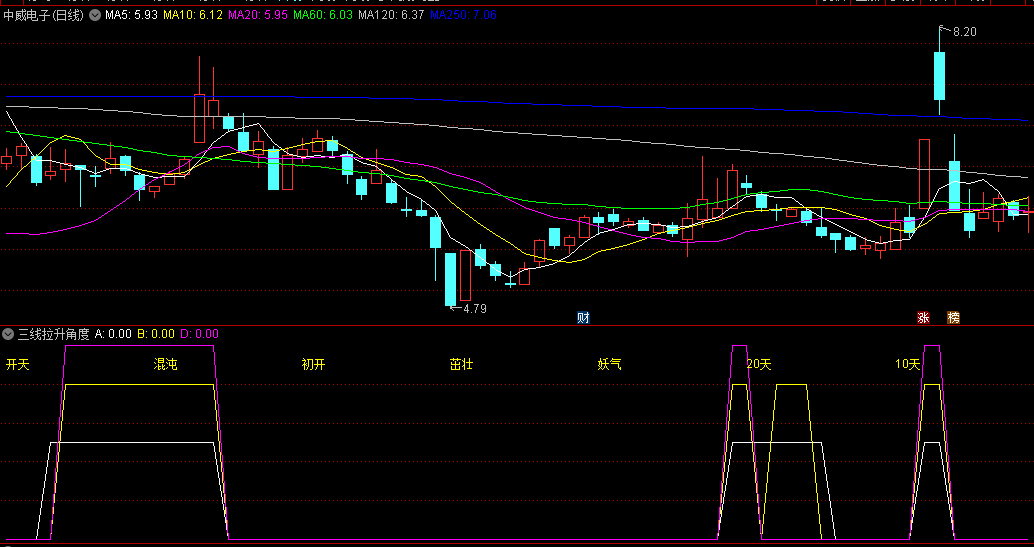This screenshot has height=547, width=1034.
Task: Select the cyan candle under the 8.20 high
Action: click(939, 75)
